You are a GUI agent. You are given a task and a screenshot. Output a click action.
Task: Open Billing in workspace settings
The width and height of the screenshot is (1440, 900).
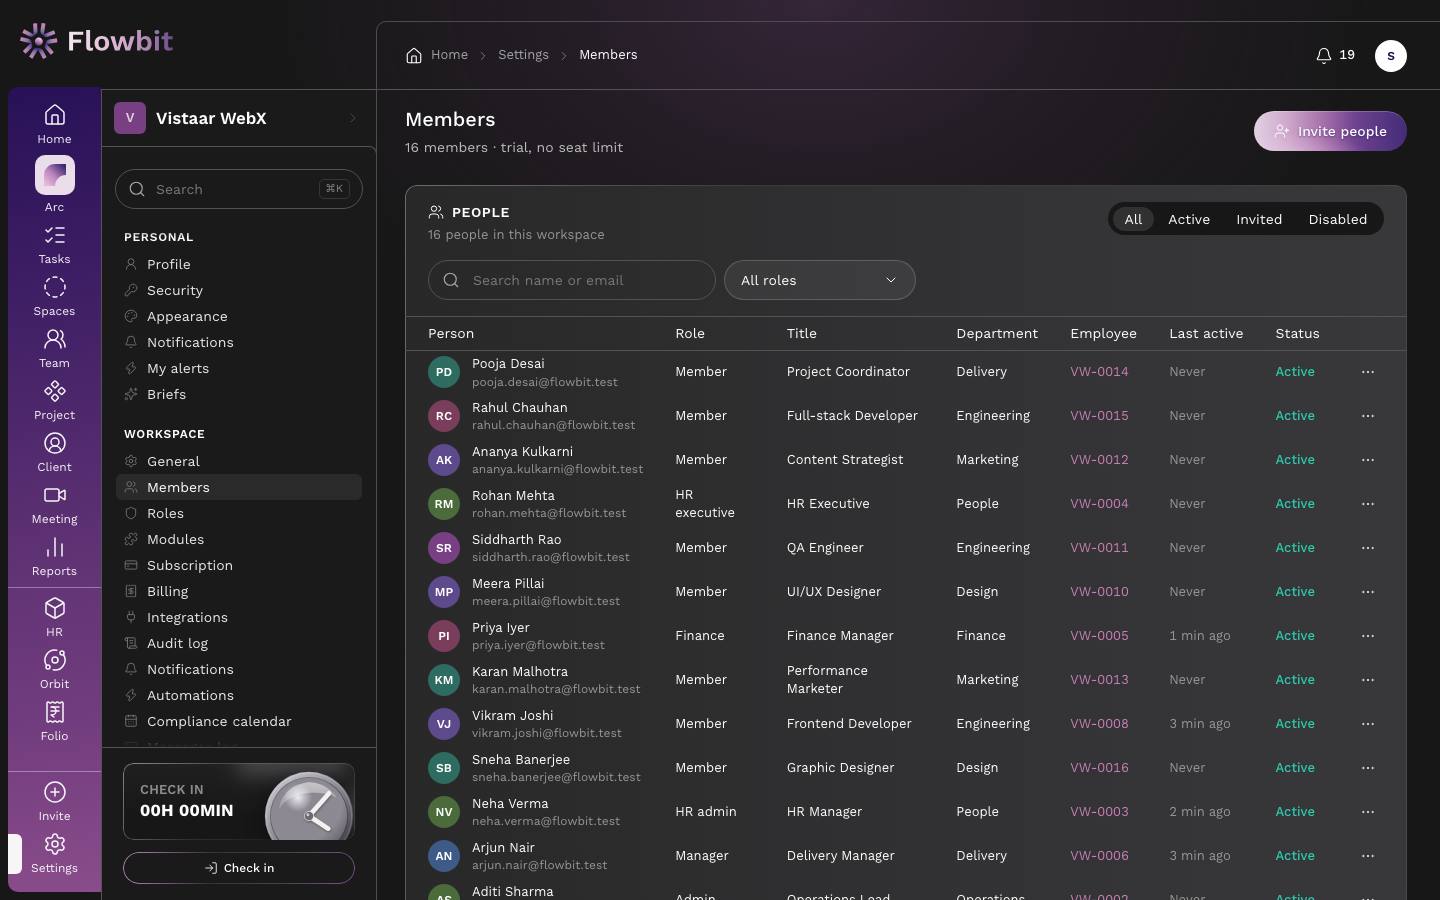click(239, 591)
